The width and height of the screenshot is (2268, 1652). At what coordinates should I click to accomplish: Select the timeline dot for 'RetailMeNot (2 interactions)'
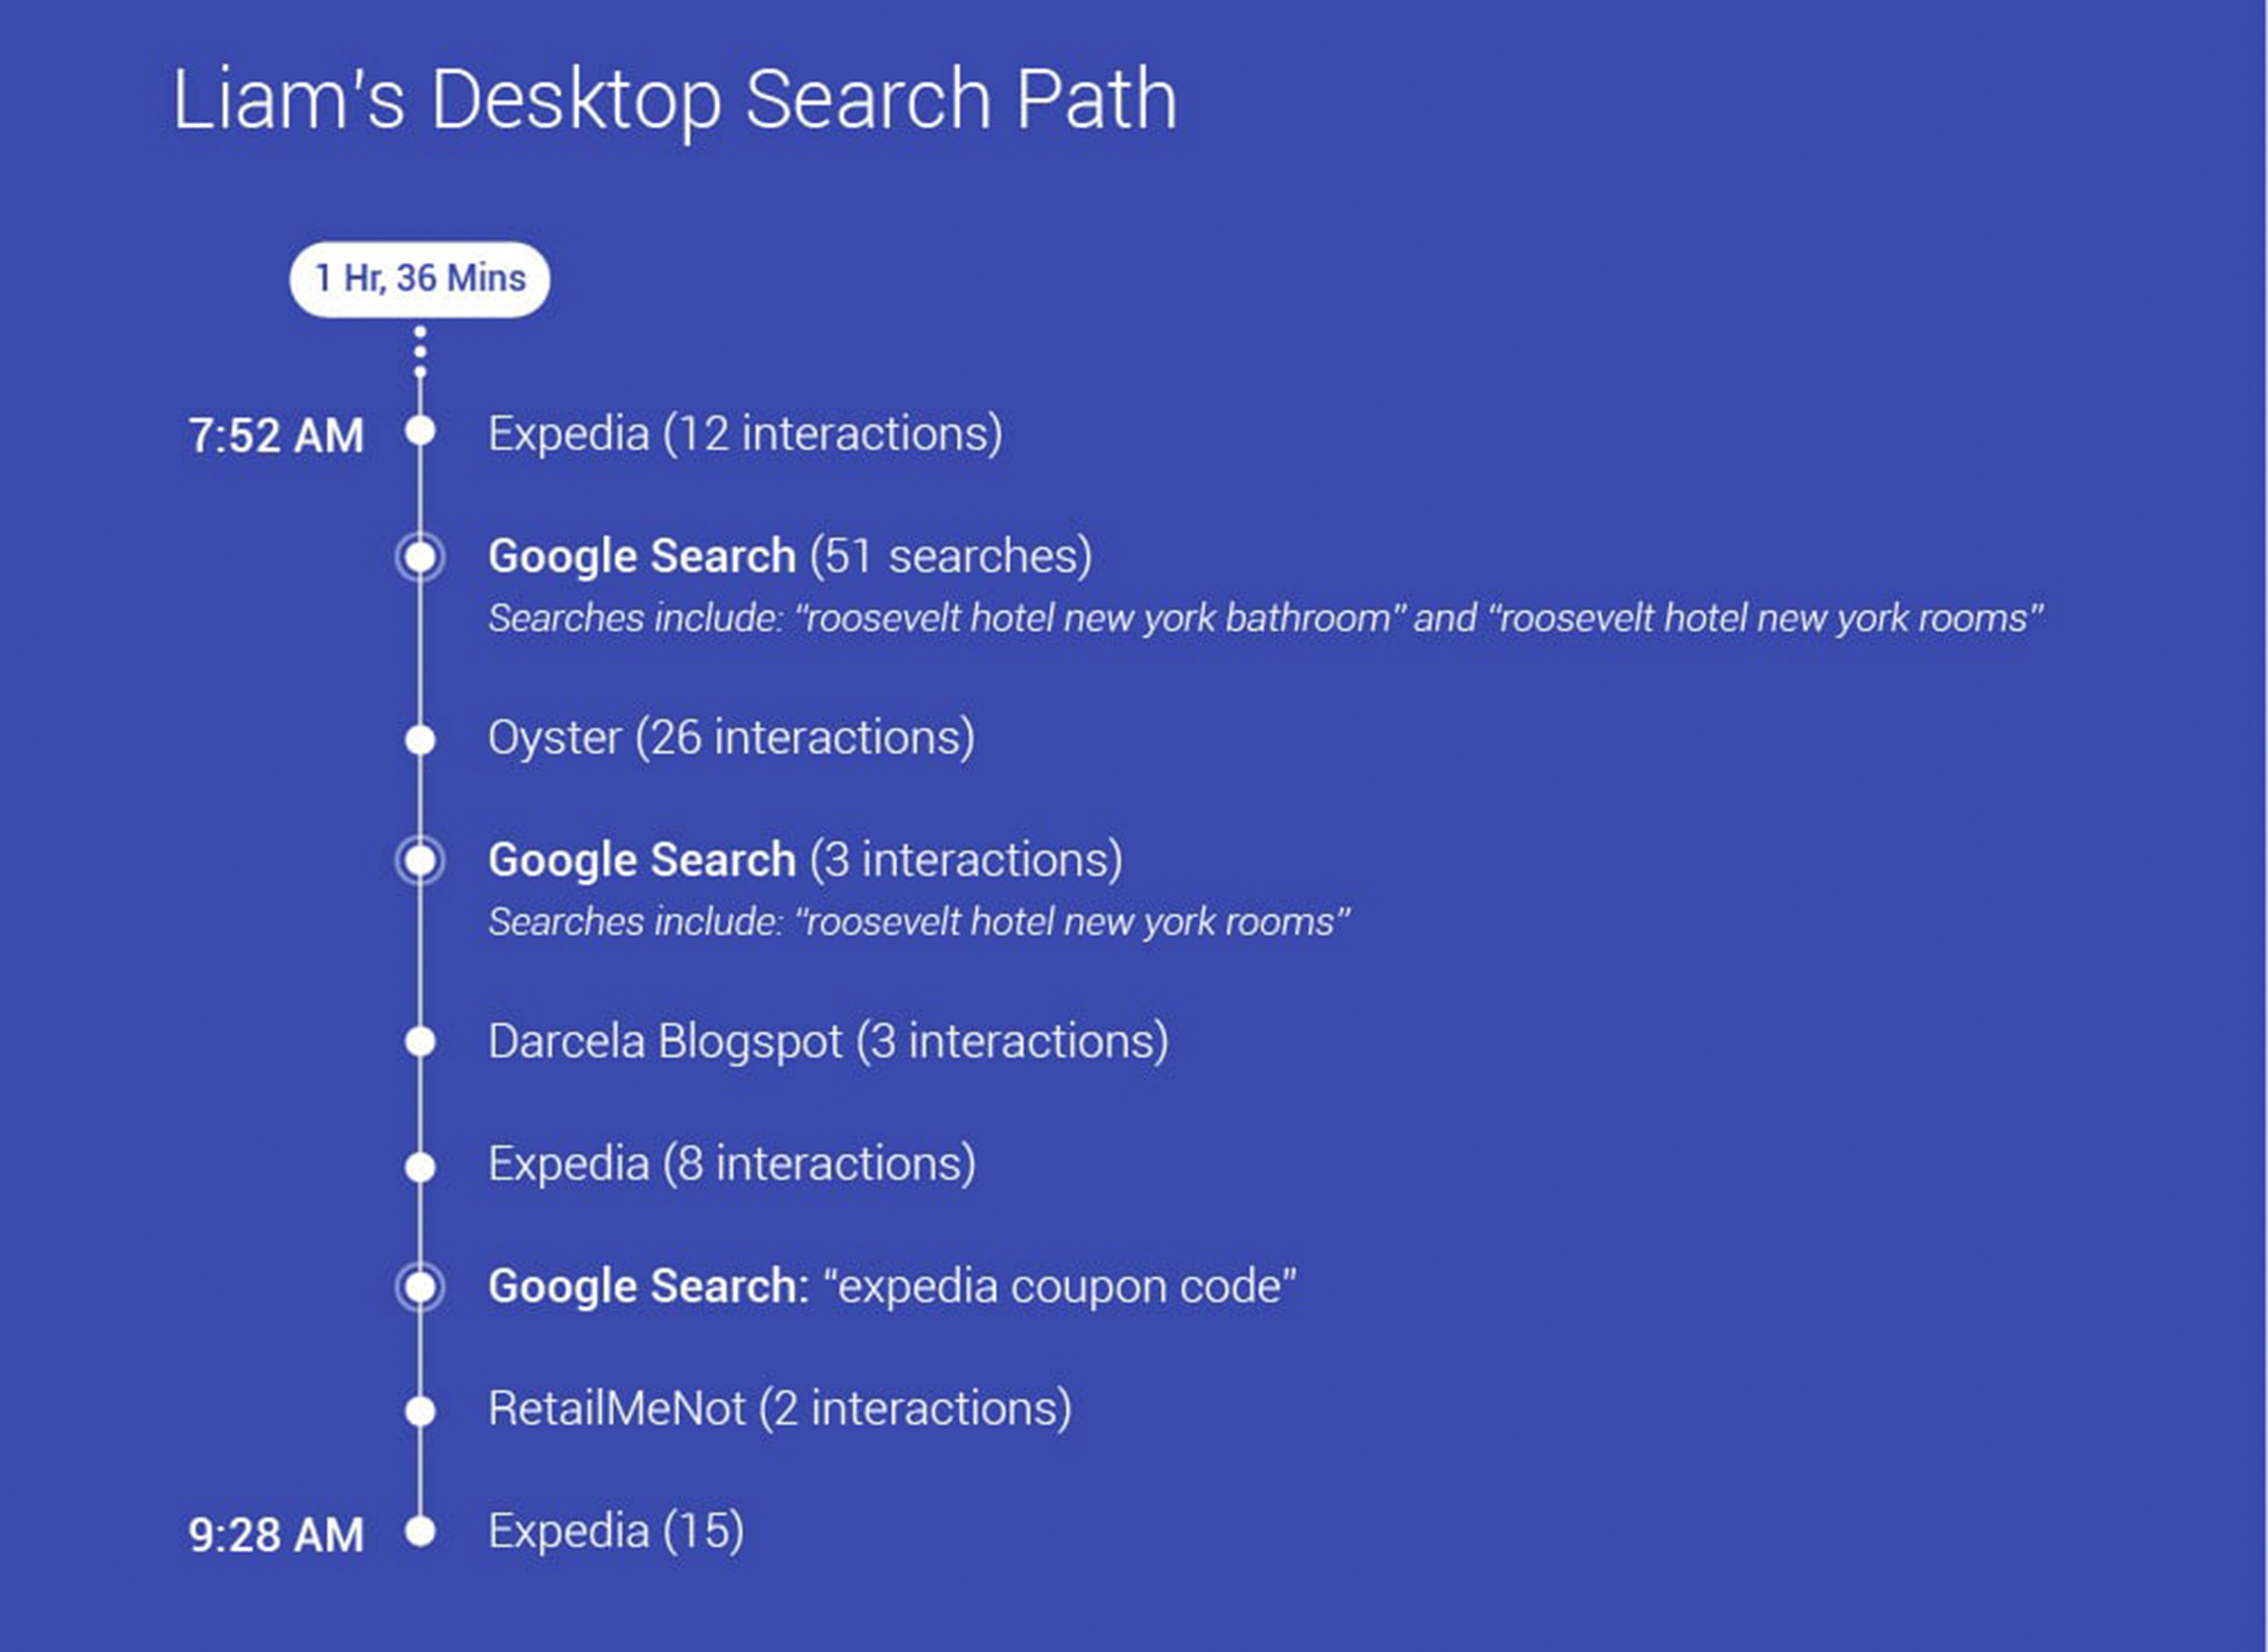(420, 1411)
